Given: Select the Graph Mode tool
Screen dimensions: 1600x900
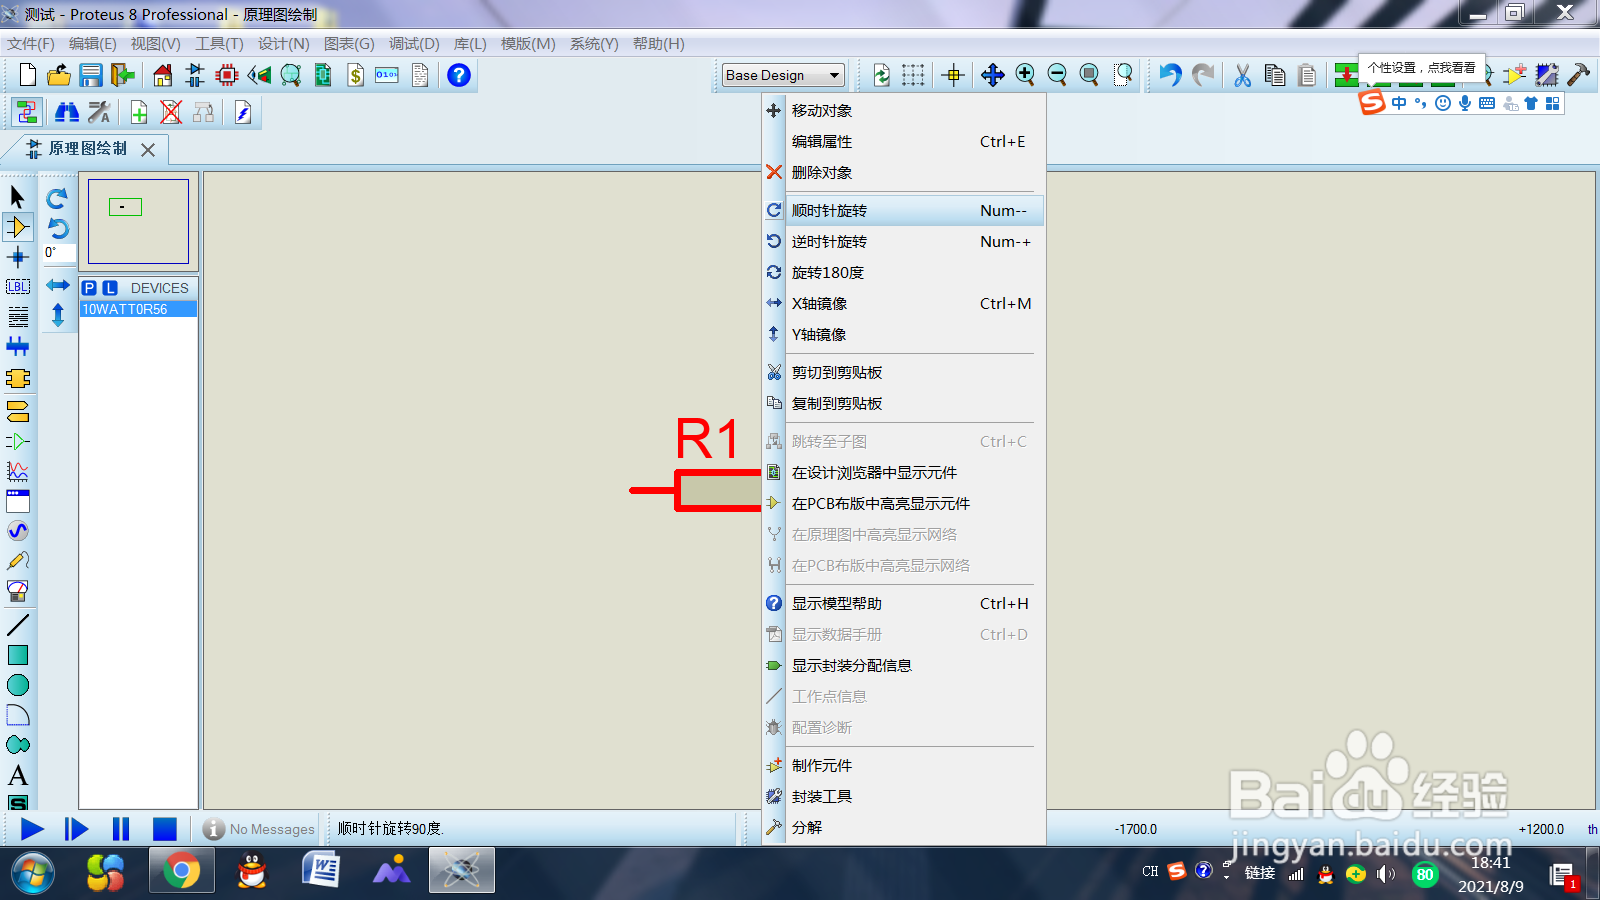Looking at the screenshot, I should coord(17,471).
